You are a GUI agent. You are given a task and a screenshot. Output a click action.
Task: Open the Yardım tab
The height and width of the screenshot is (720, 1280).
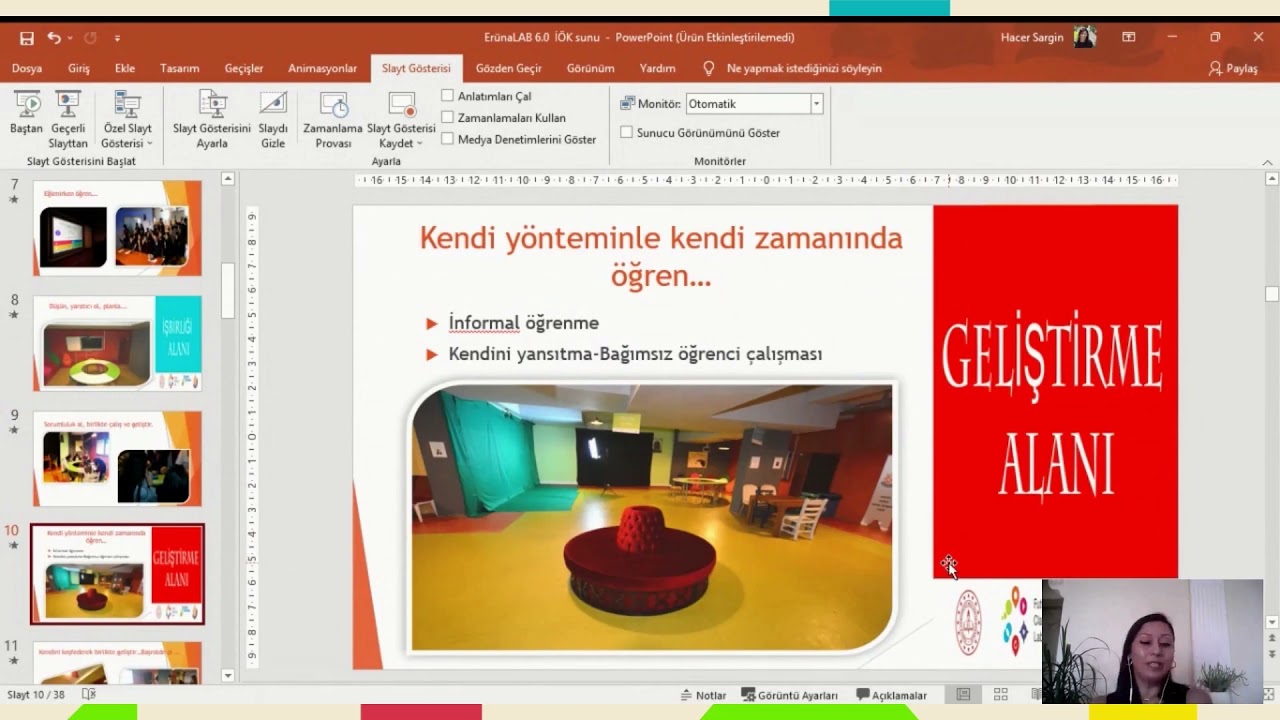pyautogui.click(x=657, y=68)
